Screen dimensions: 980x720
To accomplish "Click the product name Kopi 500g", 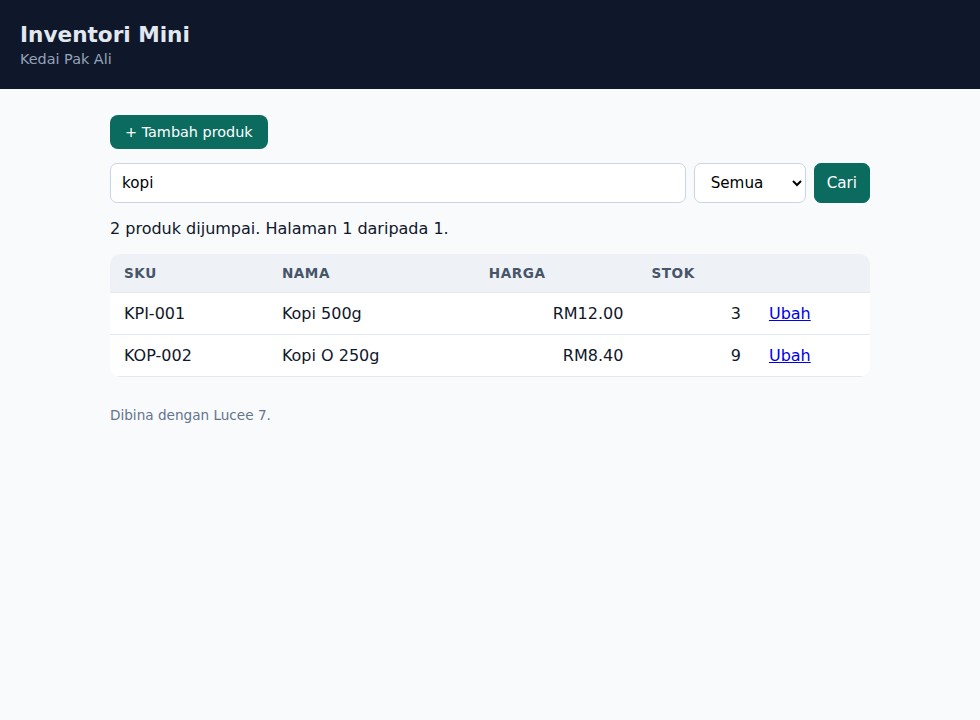I will (322, 313).
